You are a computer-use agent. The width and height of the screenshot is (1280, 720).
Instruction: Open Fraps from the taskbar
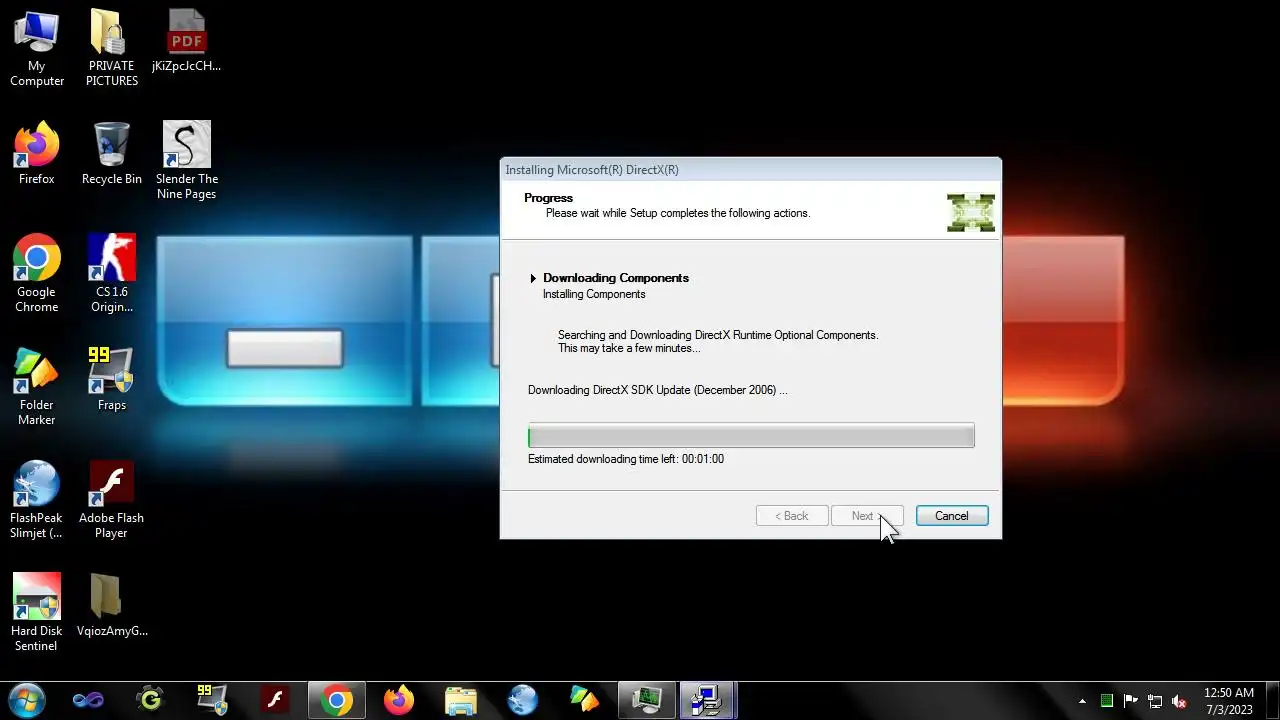click(x=212, y=700)
